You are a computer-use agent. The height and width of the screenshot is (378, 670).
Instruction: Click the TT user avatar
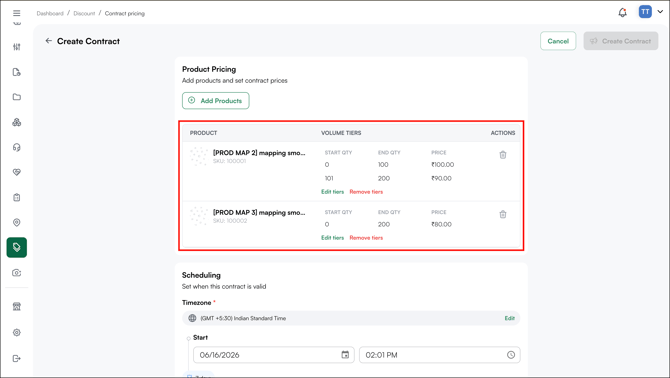pos(645,12)
